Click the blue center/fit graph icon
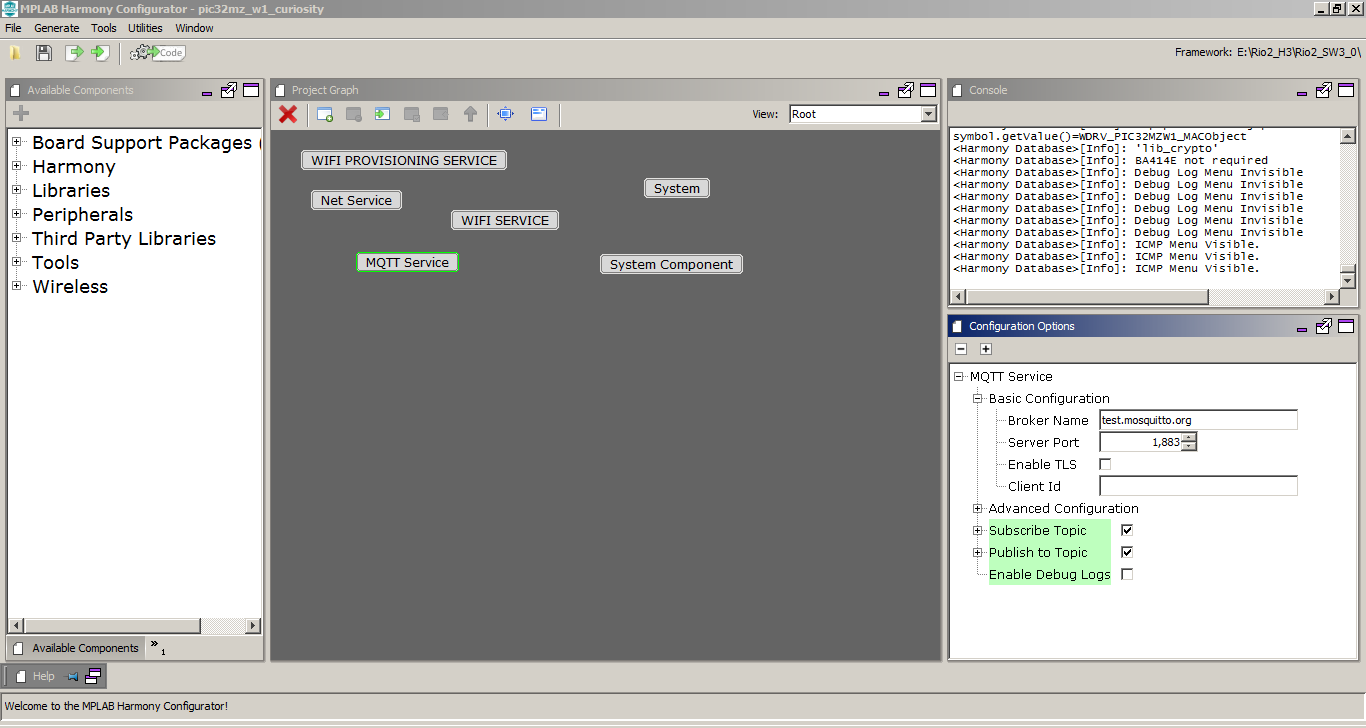The image size is (1366, 728). tap(506, 114)
